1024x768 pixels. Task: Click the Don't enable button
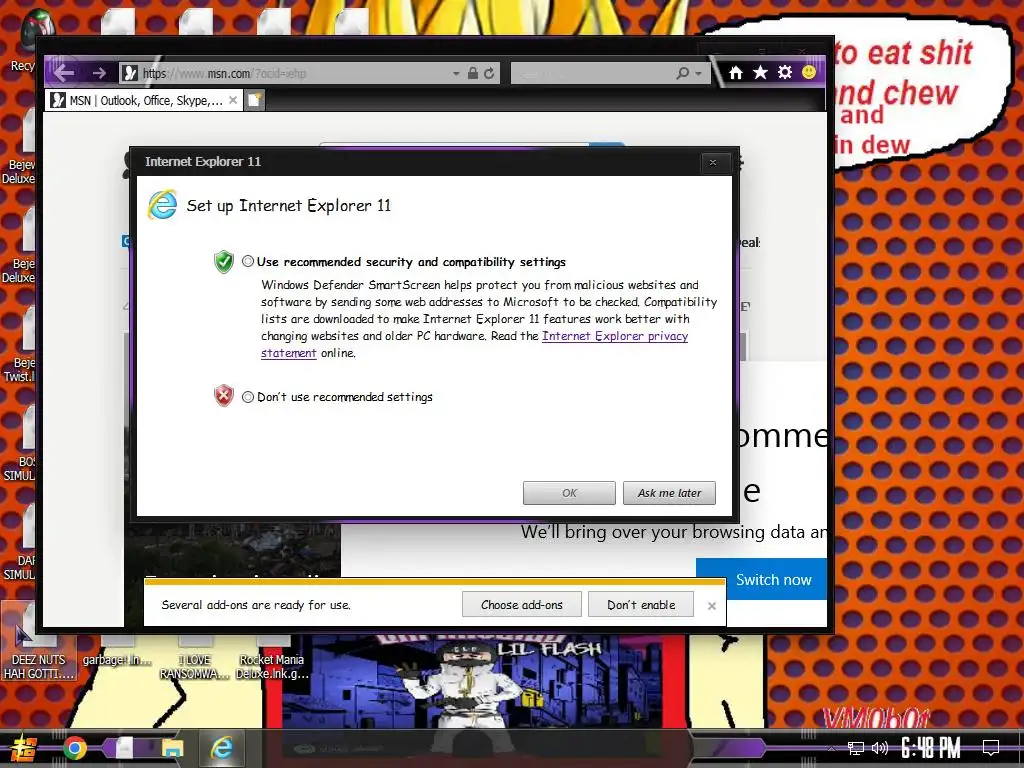[641, 605]
